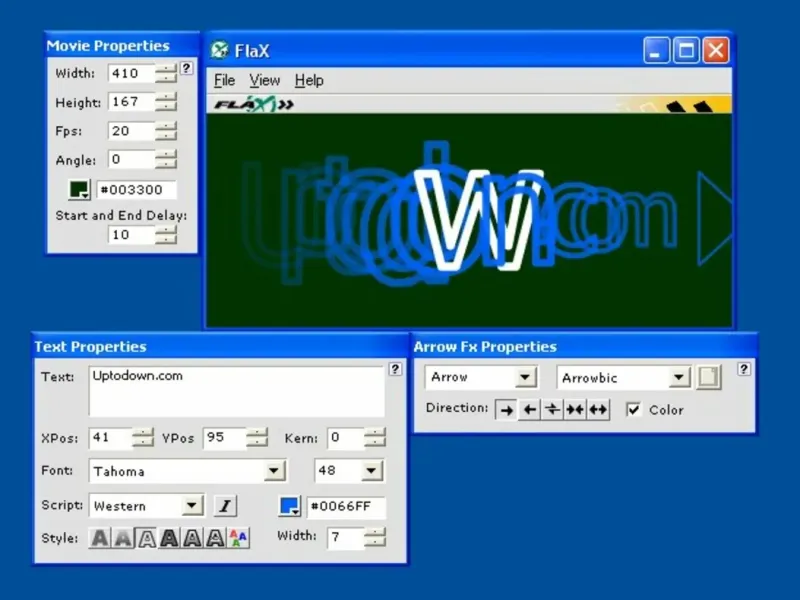
Task: Choose the second shadowed text style icon
Action: [123, 538]
